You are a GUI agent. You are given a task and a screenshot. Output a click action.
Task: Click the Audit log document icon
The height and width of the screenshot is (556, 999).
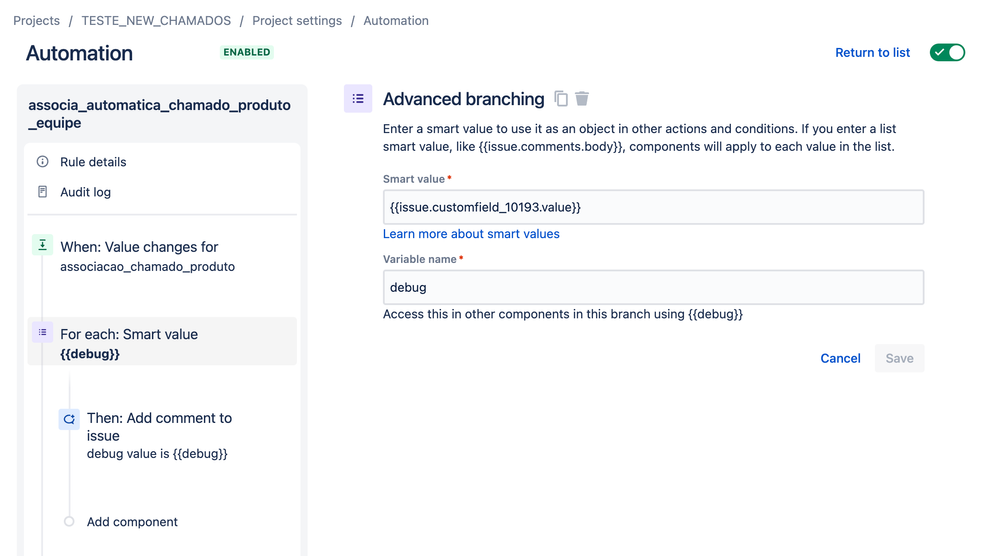click(43, 192)
